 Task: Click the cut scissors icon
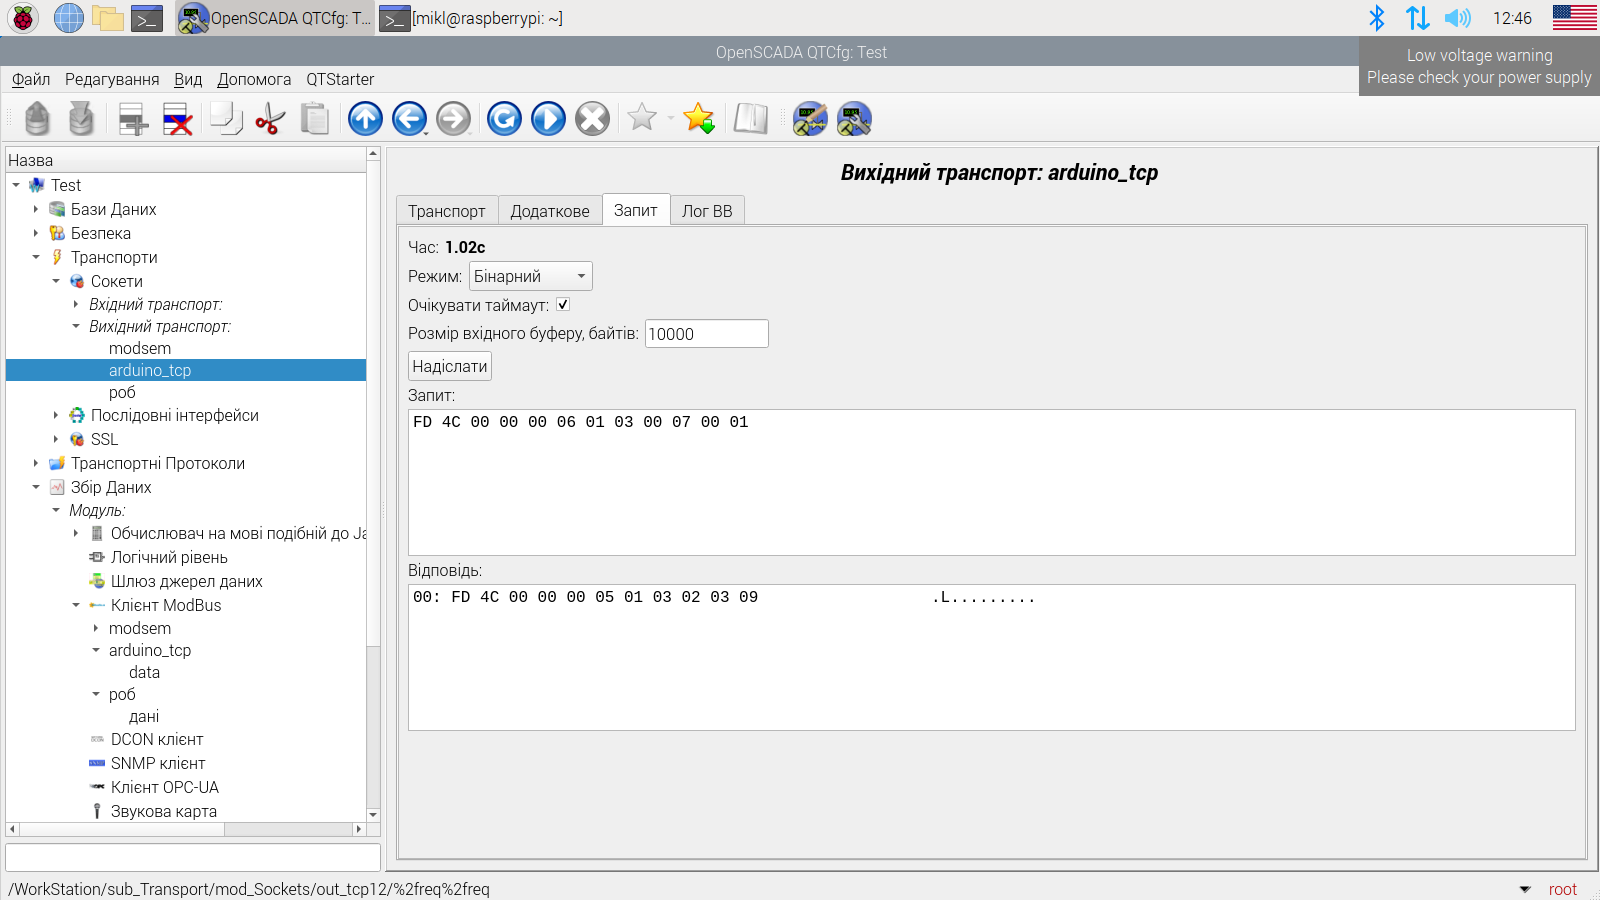click(x=270, y=119)
